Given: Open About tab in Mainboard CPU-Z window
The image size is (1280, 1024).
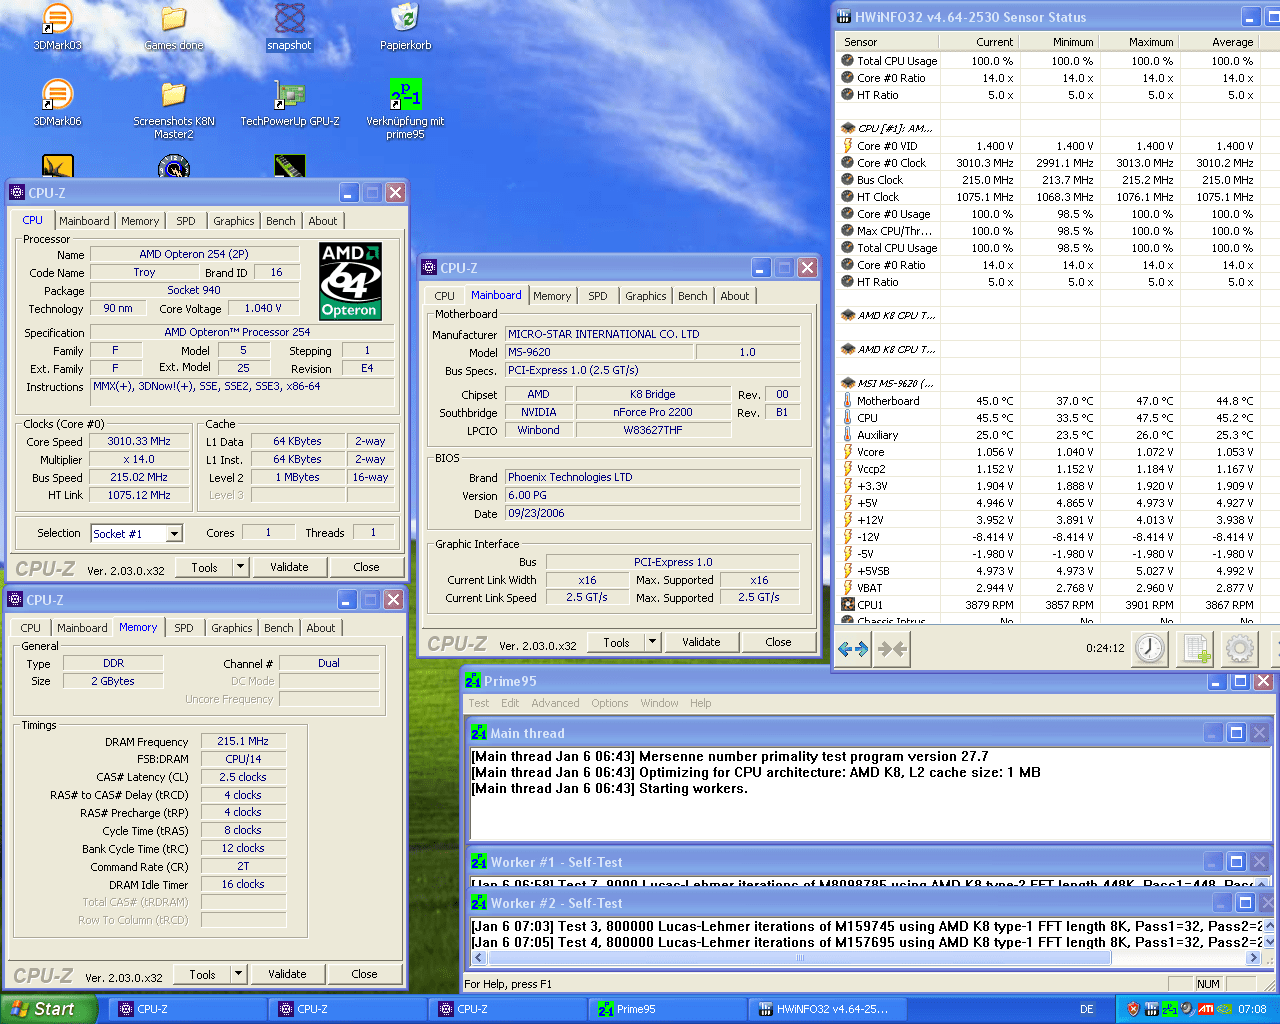Looking at the screenshot, I should 735,296.
